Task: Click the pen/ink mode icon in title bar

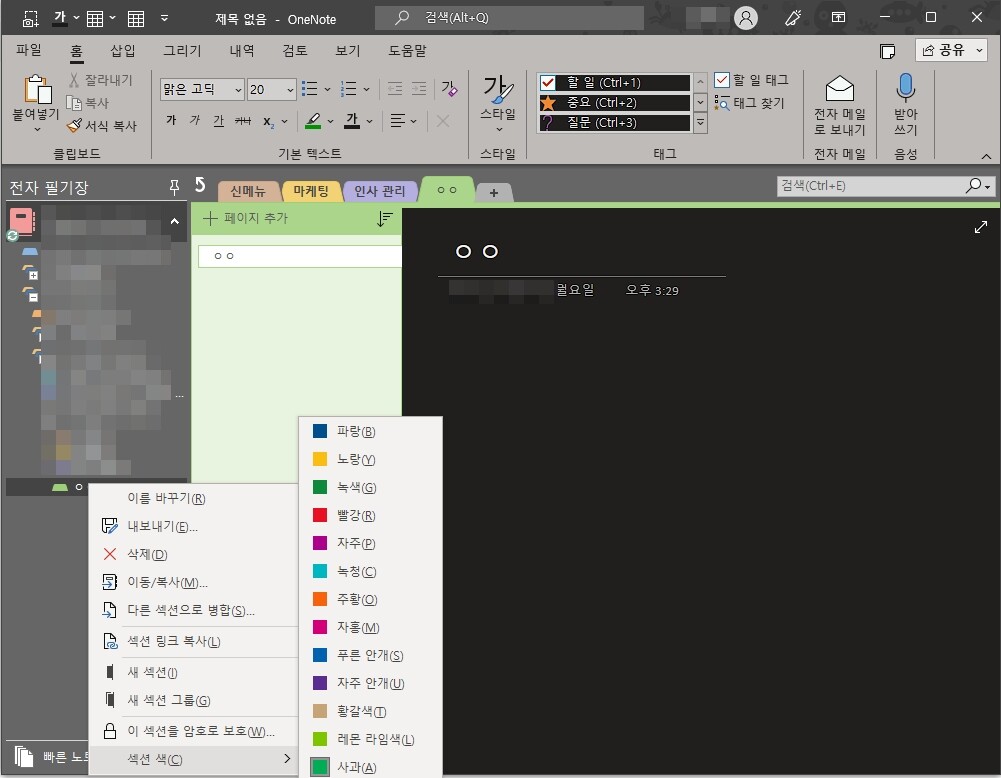Action: coord(793,18)
